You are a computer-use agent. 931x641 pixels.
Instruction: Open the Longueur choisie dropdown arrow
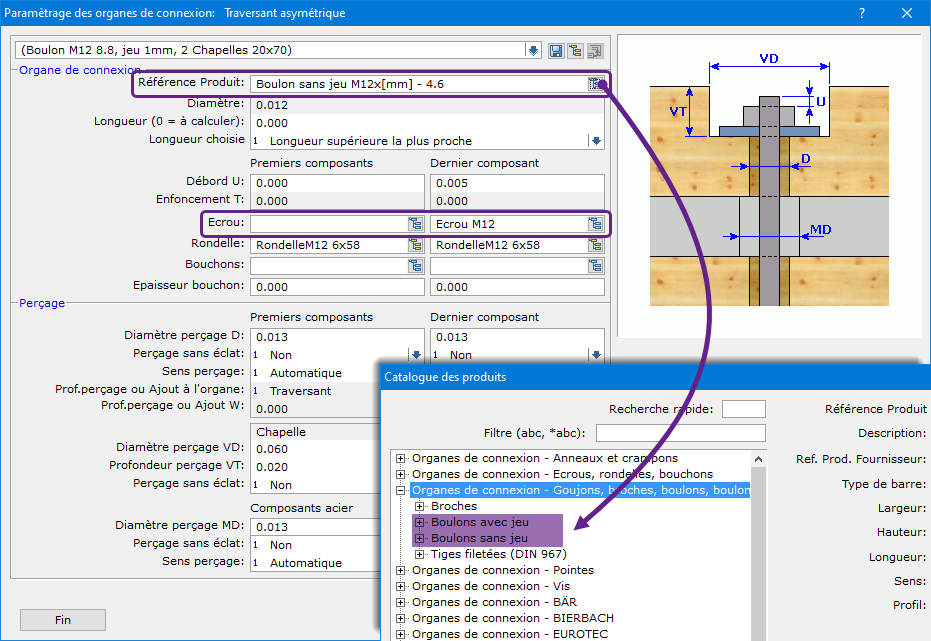coord(596,141)
